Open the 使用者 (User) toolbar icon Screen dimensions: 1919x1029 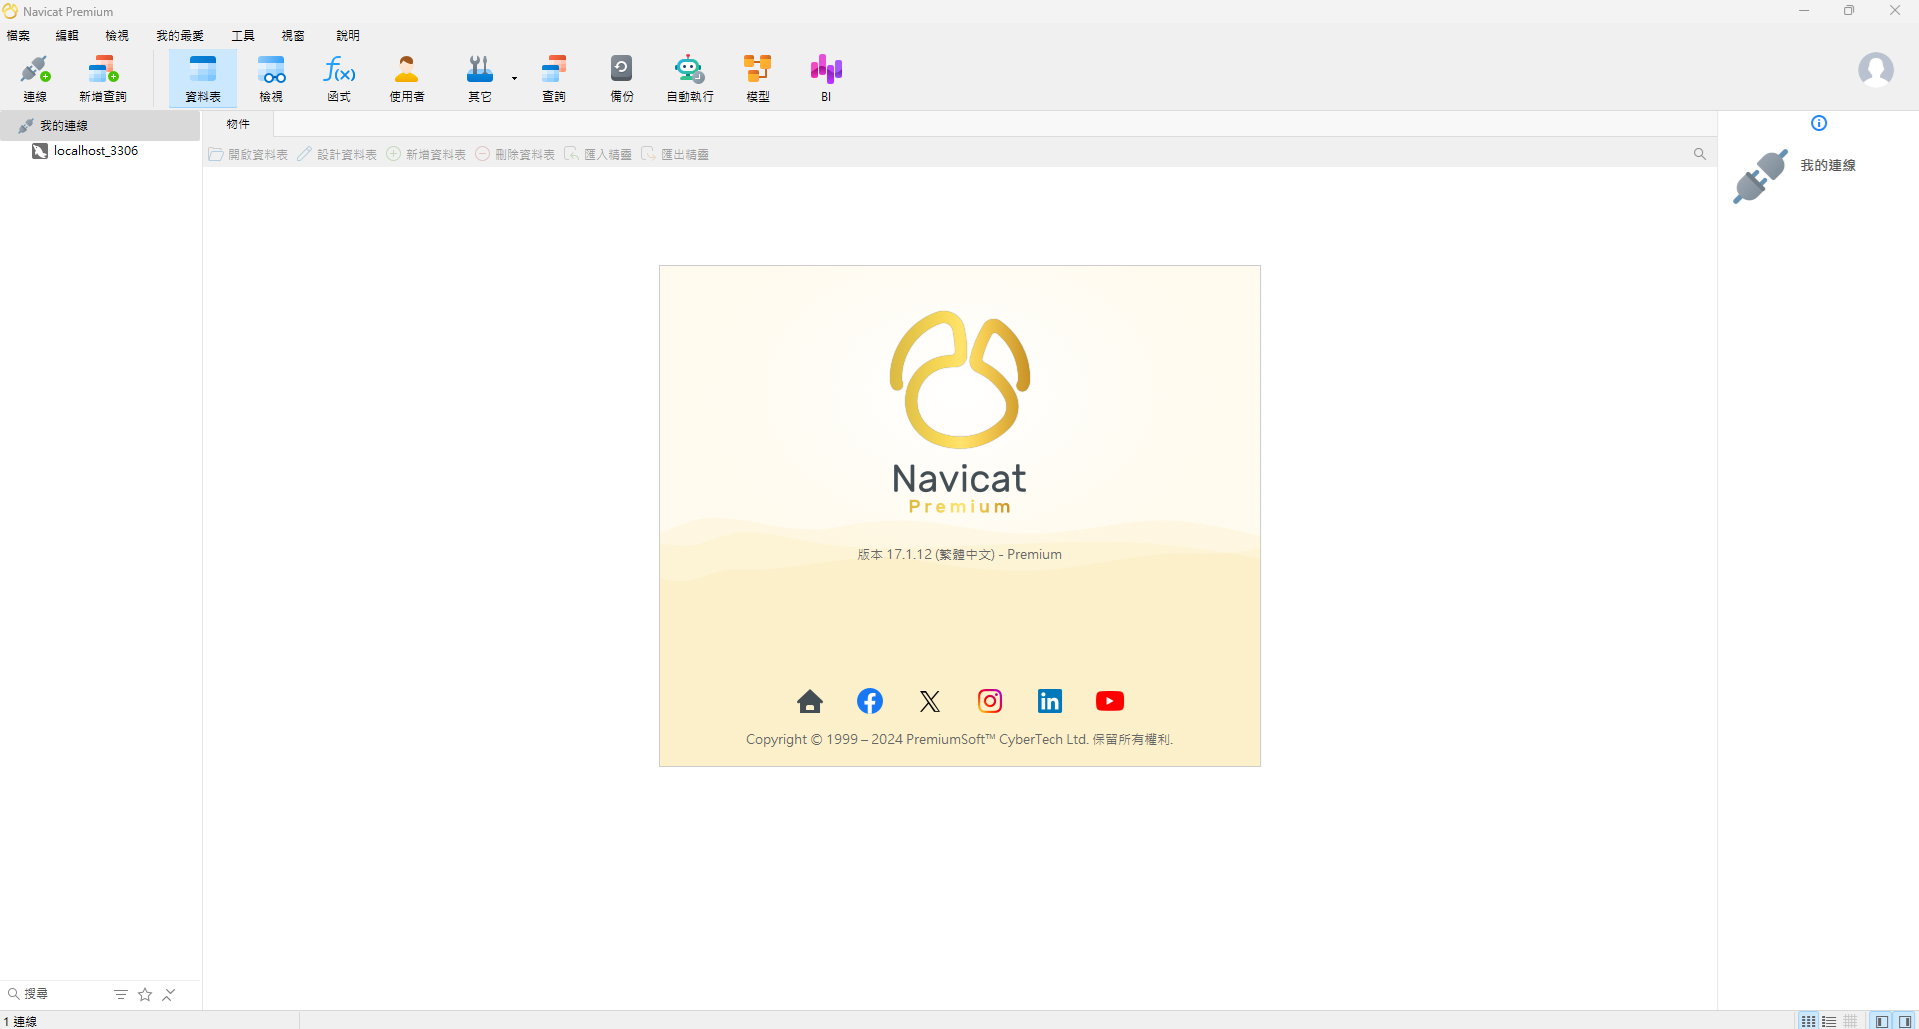[x=407, y=78]
